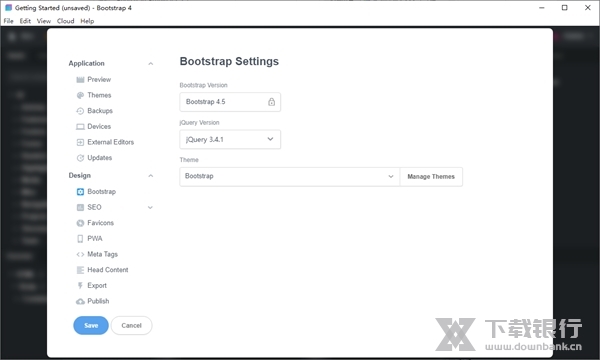
Task: Maximize the application window
Action: coord(564,8)
